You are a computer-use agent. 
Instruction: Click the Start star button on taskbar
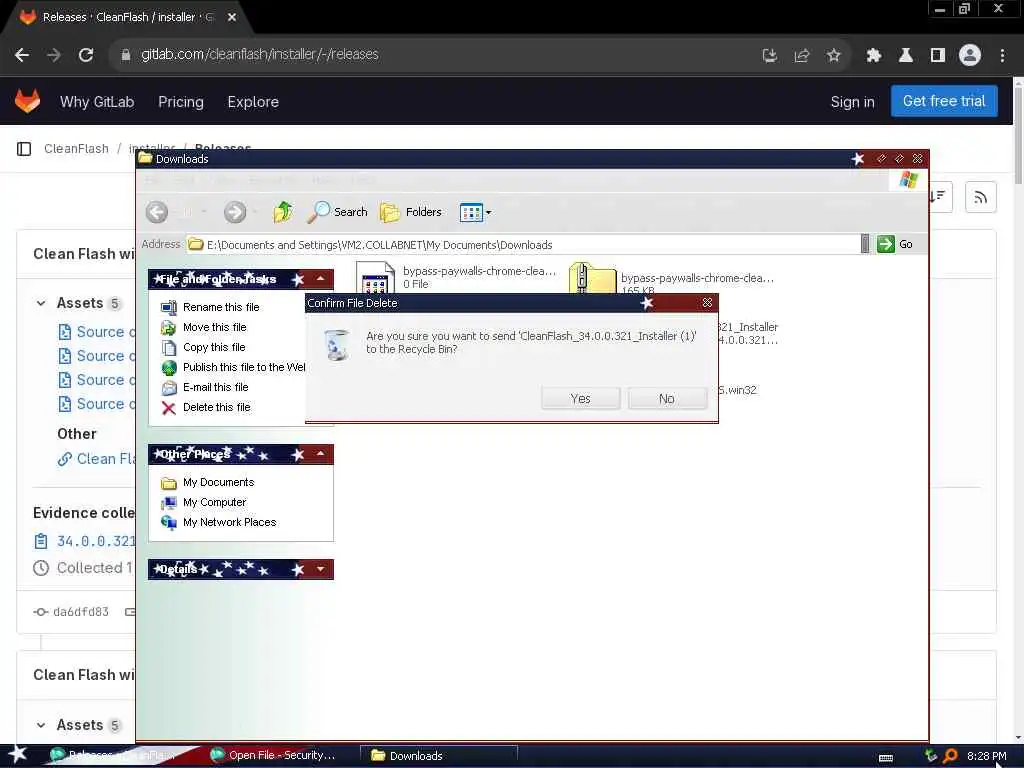tap(17, 754)
